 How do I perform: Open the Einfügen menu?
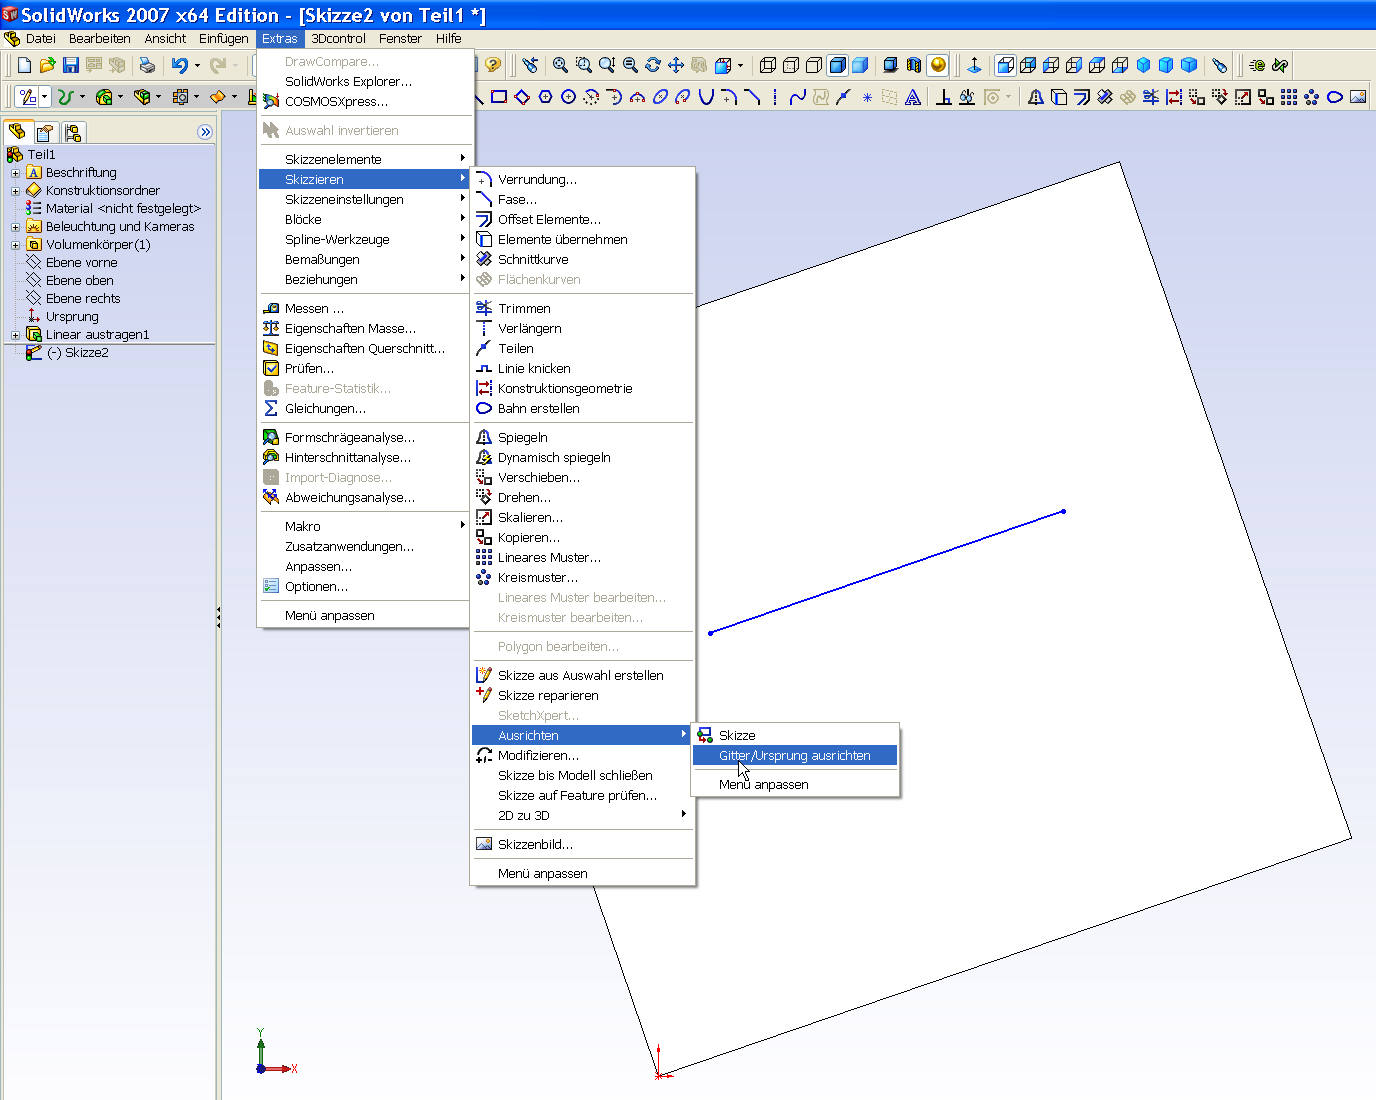tap(224, 38)
